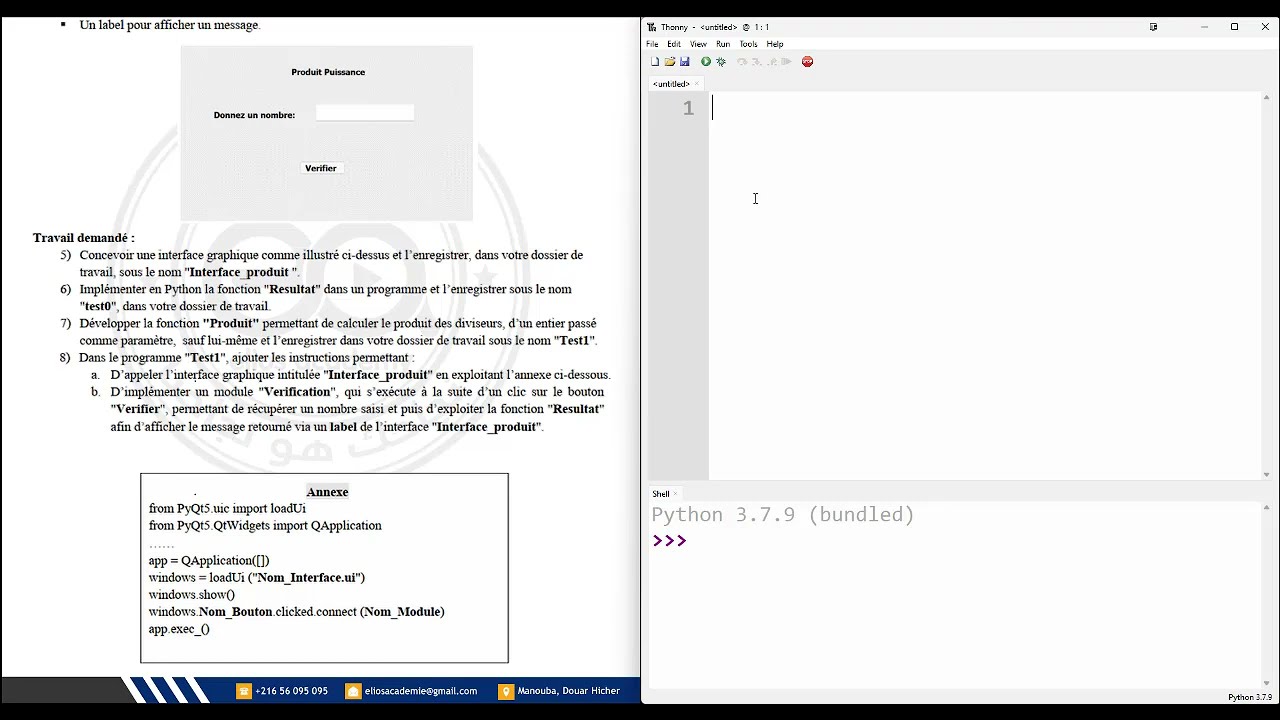Click the 'Donnez un nombre:' label
Image resolution: width=1280 pixels, height=720 pixels.
254,115
